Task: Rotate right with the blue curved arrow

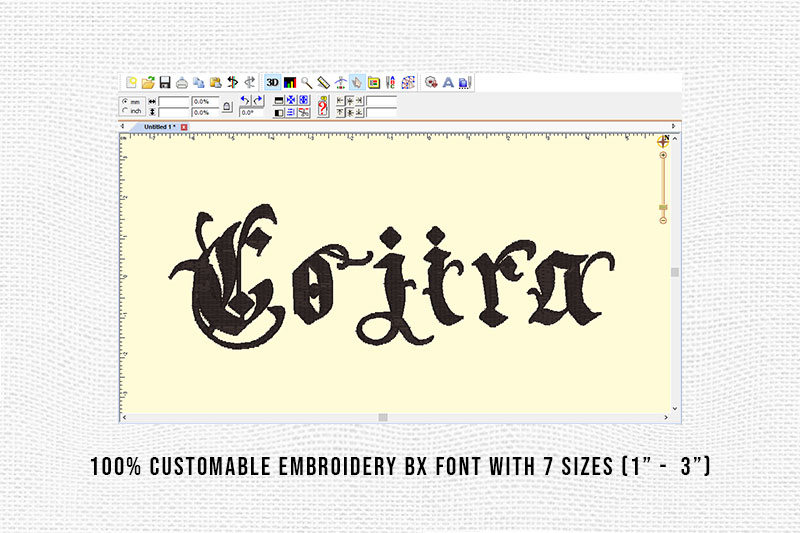Action: coord(258,100)
